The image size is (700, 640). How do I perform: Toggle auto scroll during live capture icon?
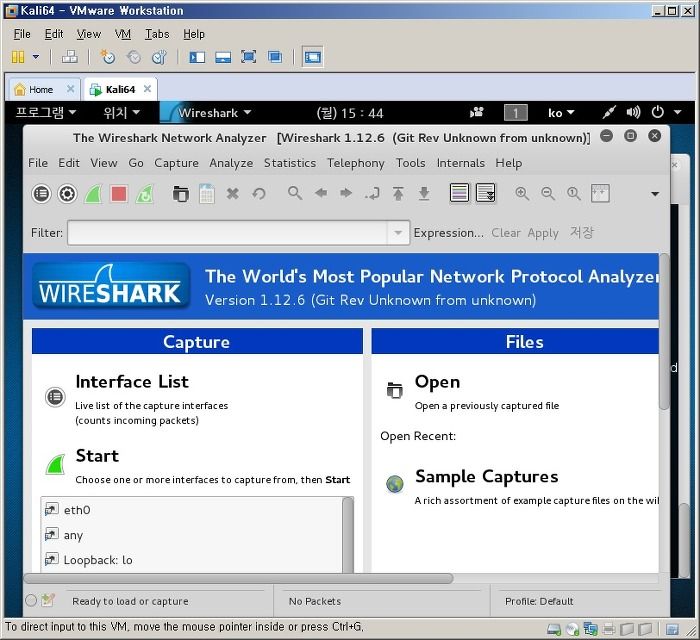[x=486, y=193]
